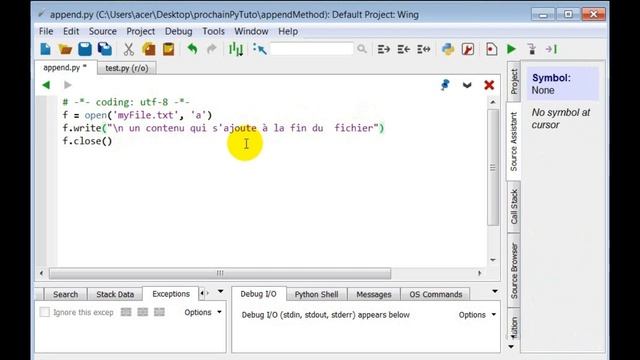The width and height of the screenshot is (640, 360).
Task: Select the append.py editor tab
Action: (65, 67)
